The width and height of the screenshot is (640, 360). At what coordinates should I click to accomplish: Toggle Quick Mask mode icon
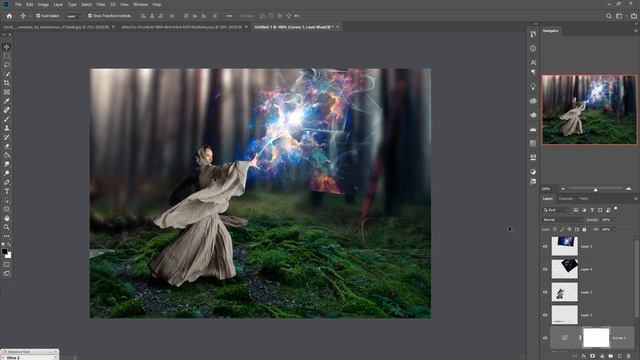coord(7,264)
